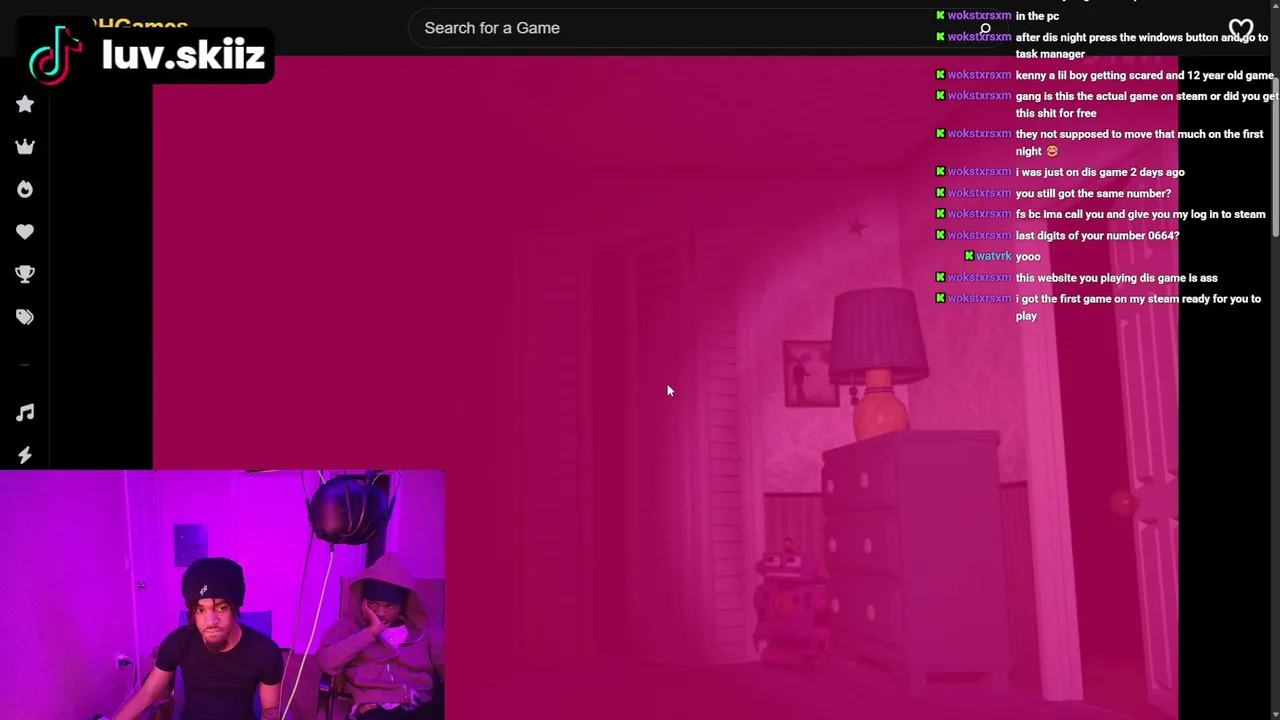Screen dimensions: 1280x720
Task: Select the fire trending icon in sidebar
Action: point(25,189)
